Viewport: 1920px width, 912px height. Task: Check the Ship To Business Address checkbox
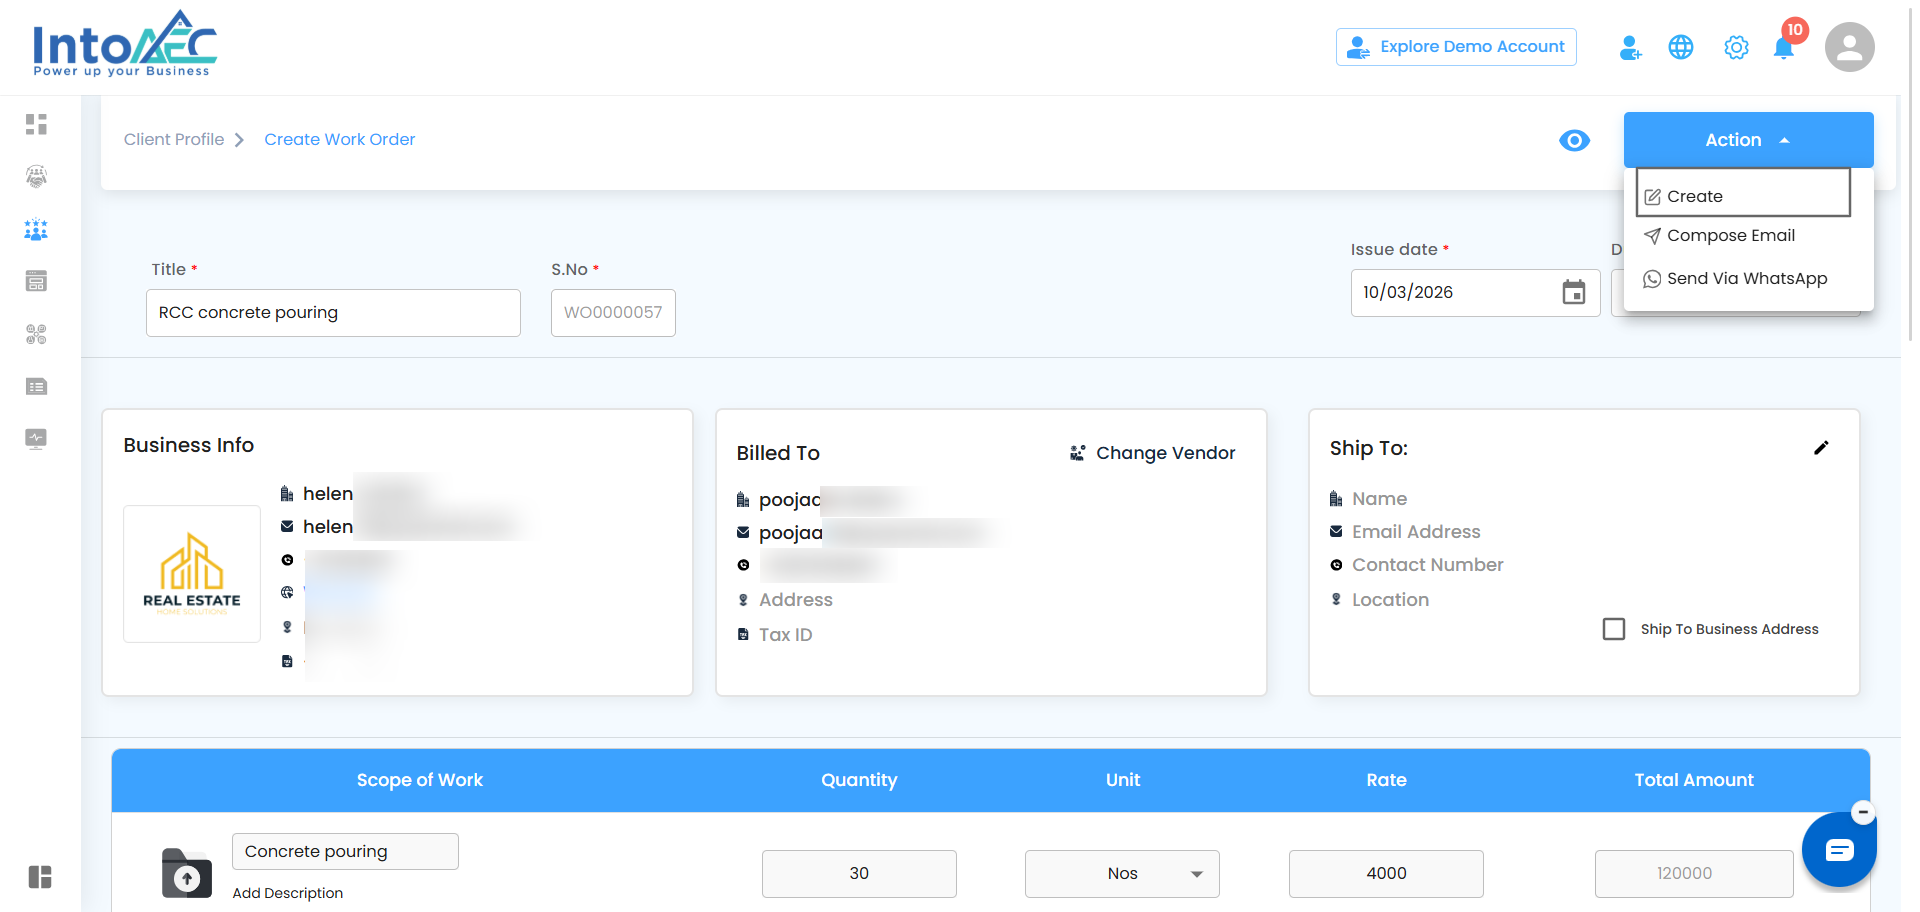point(1614,629)
